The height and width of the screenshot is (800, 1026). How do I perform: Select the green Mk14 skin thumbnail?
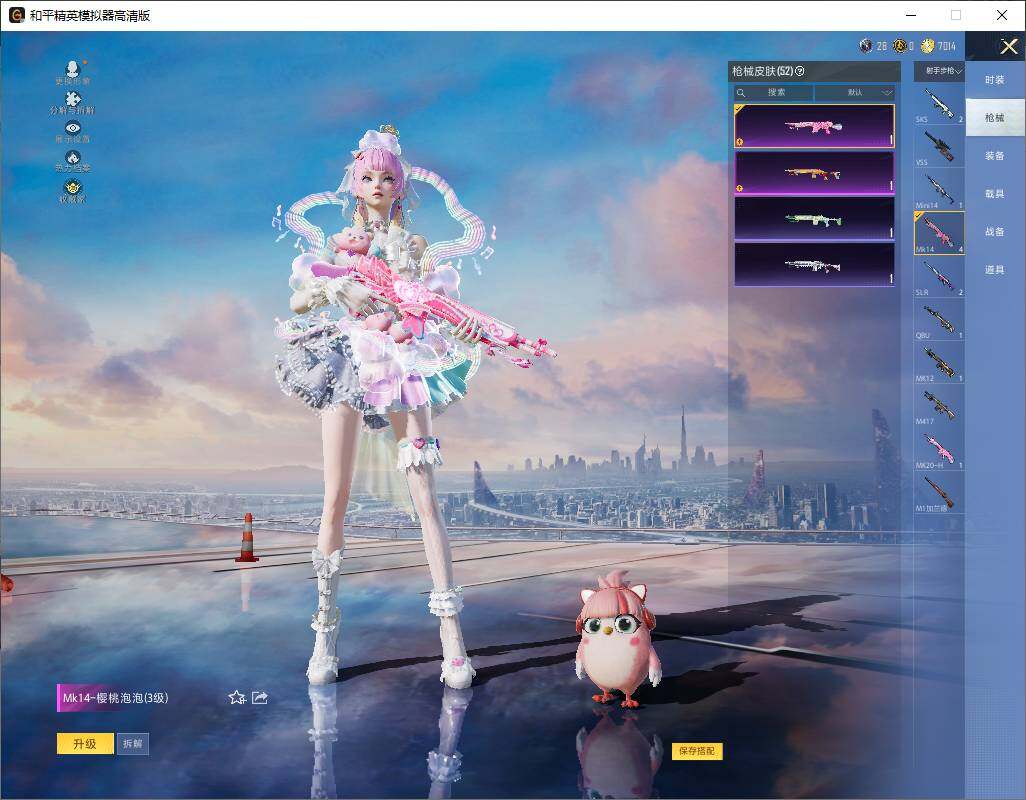[x=814, y=219]
